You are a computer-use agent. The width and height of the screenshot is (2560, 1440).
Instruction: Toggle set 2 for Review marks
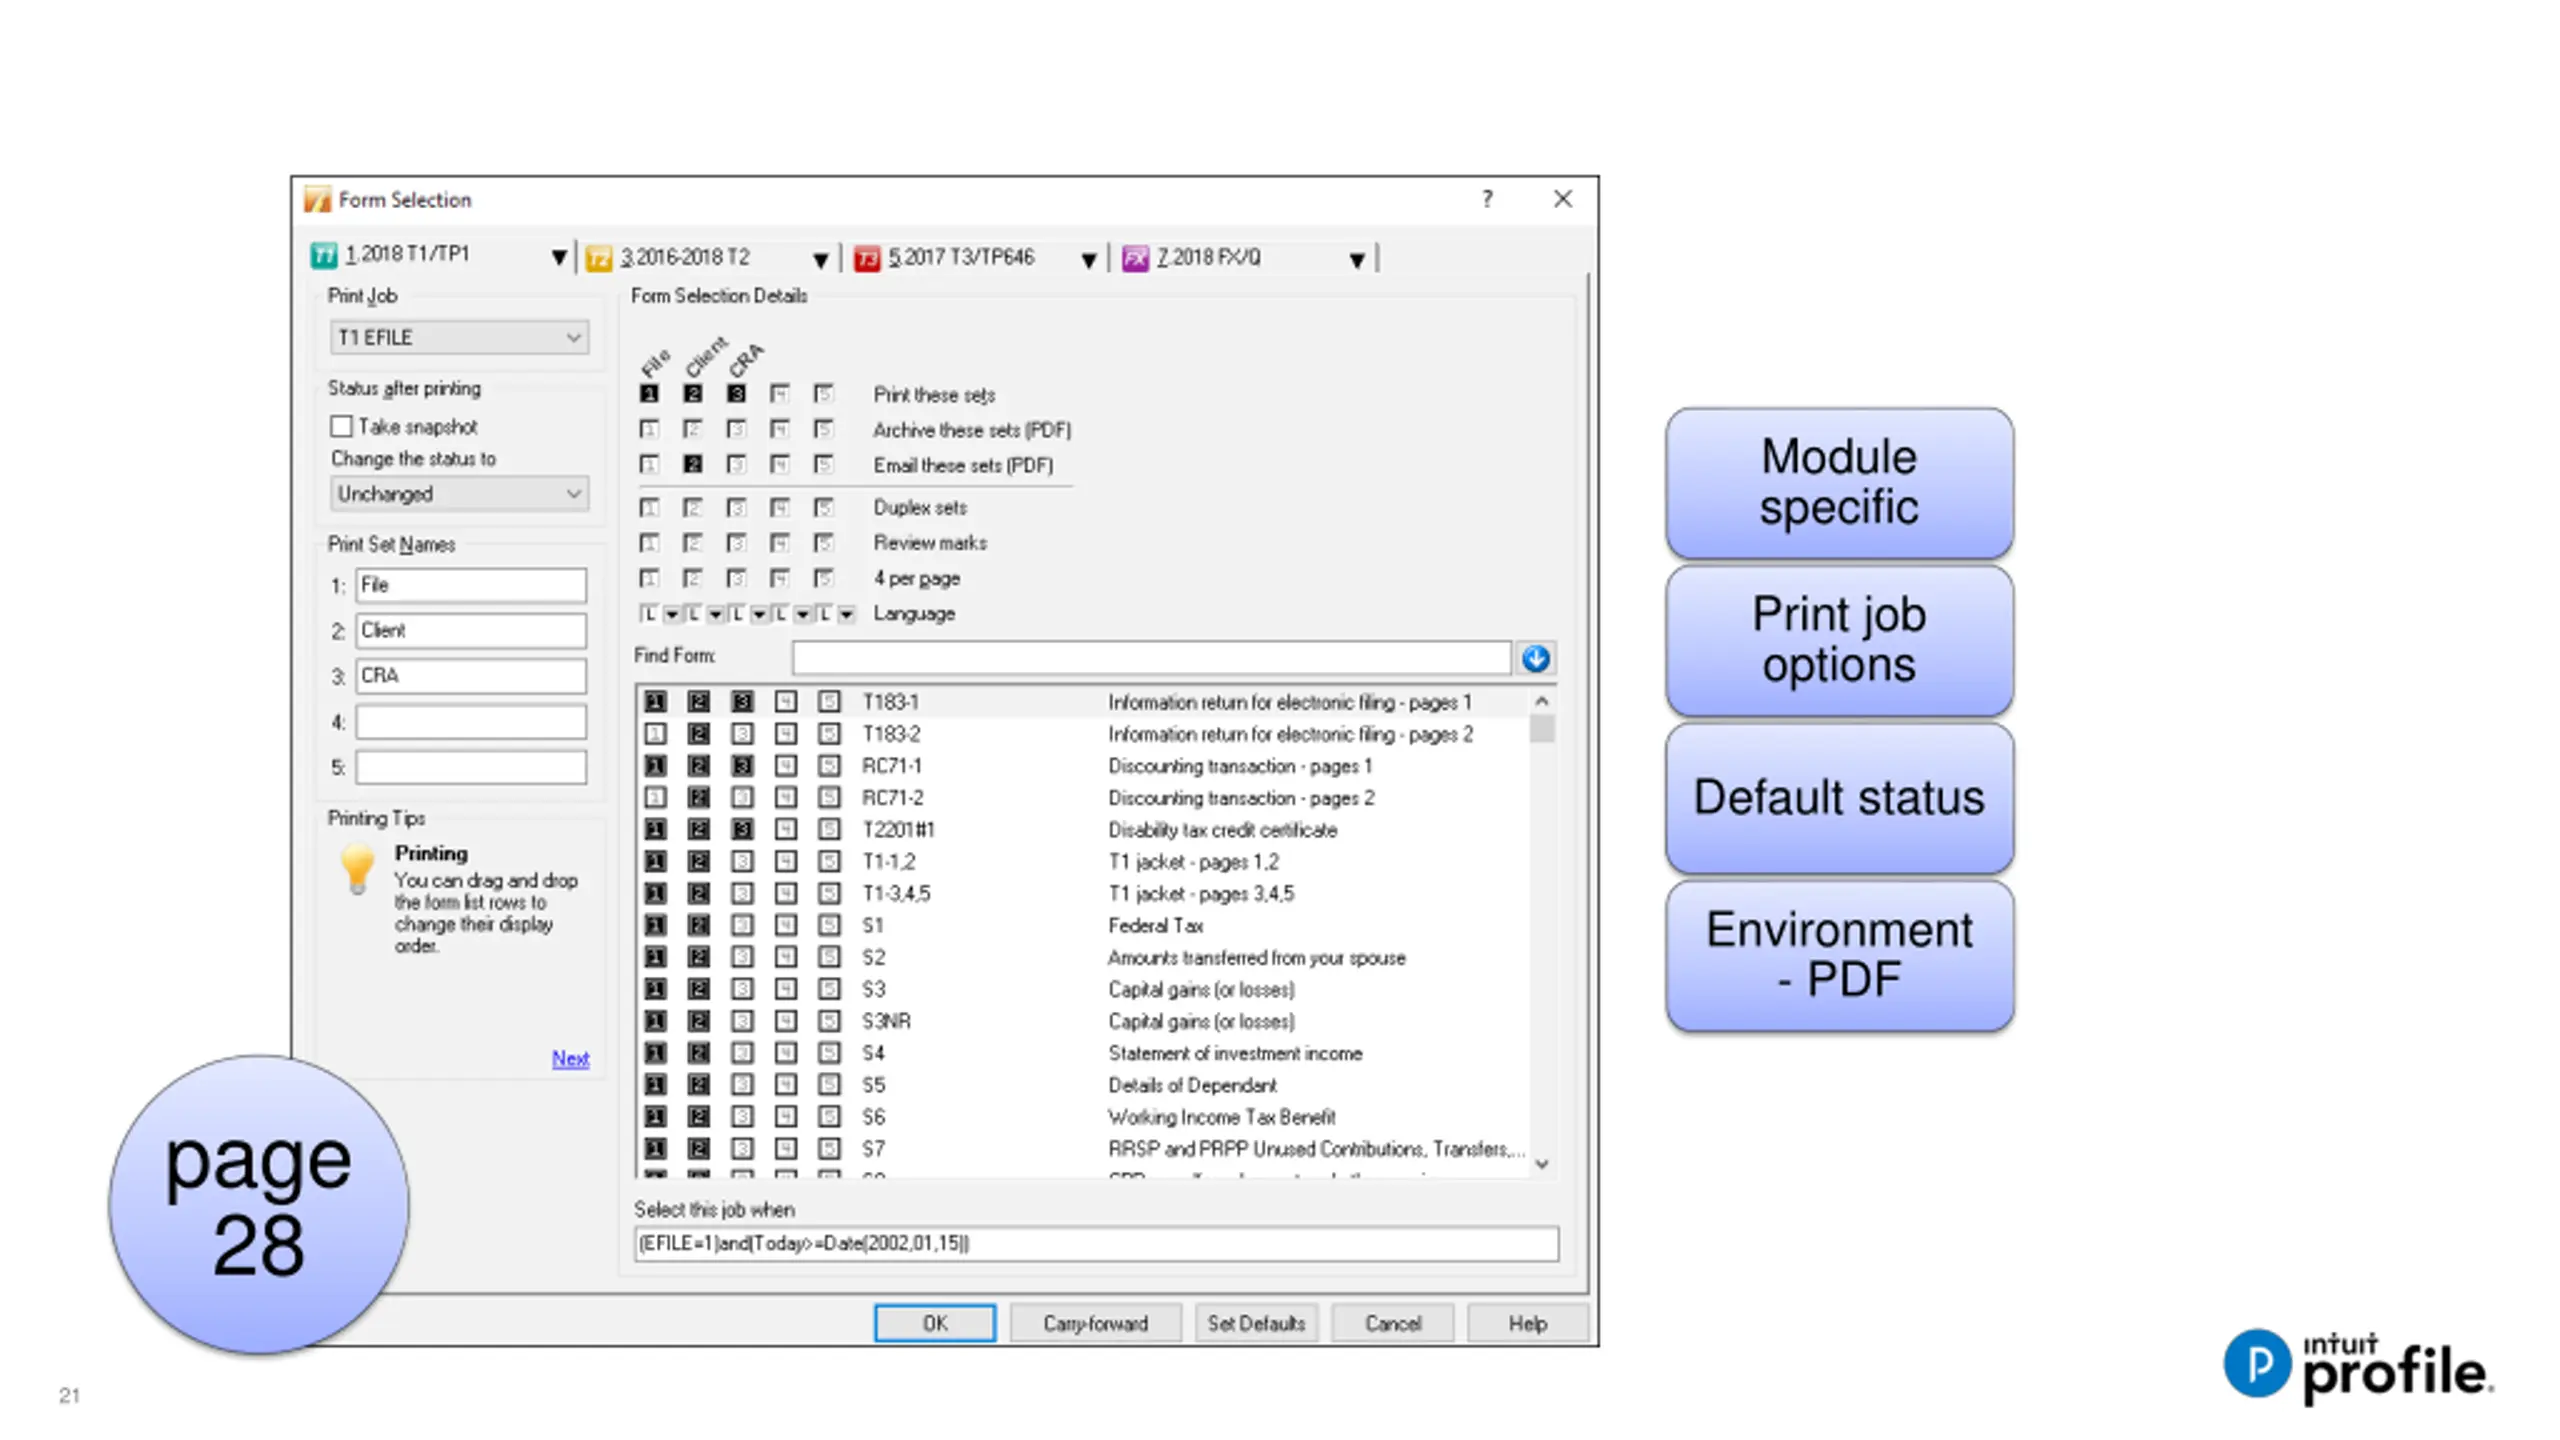click(692, 543)
